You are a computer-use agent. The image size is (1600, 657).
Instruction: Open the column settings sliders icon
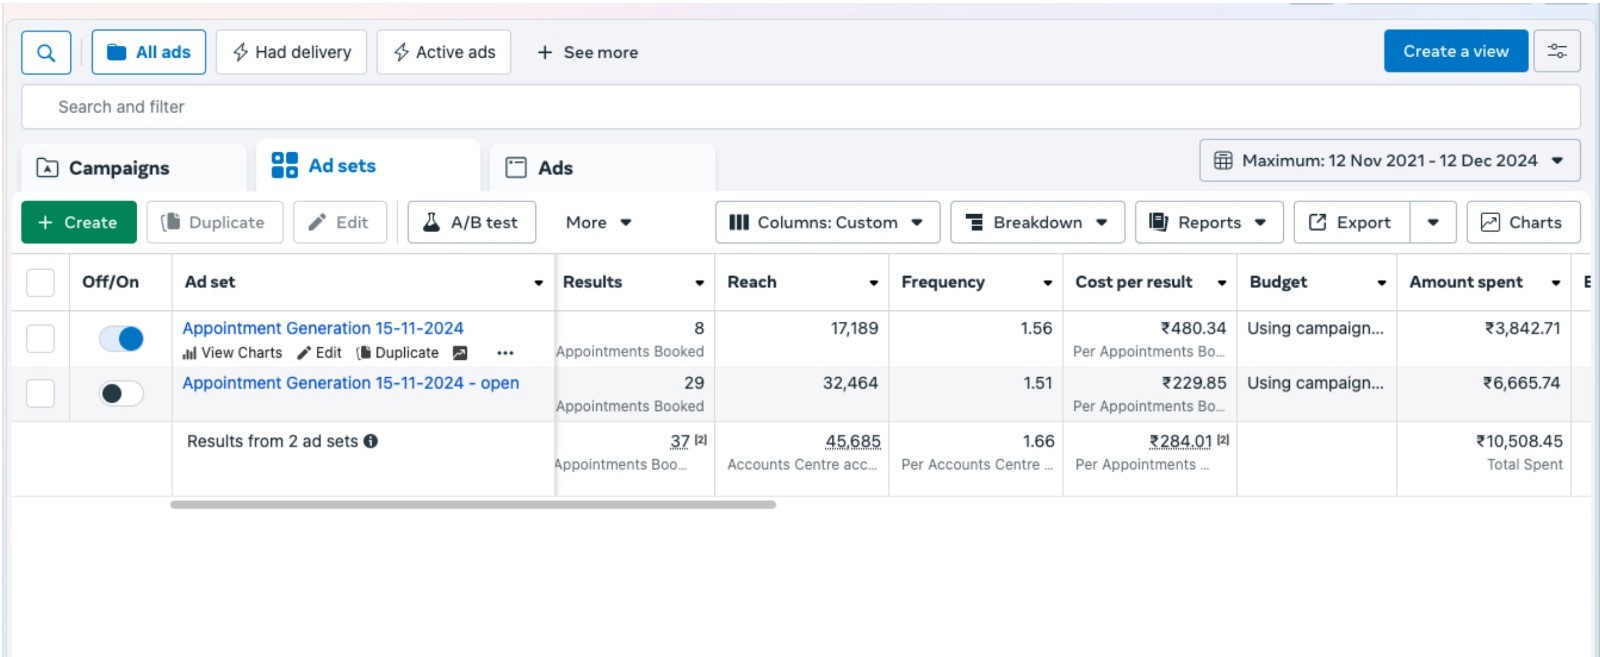1557,51
